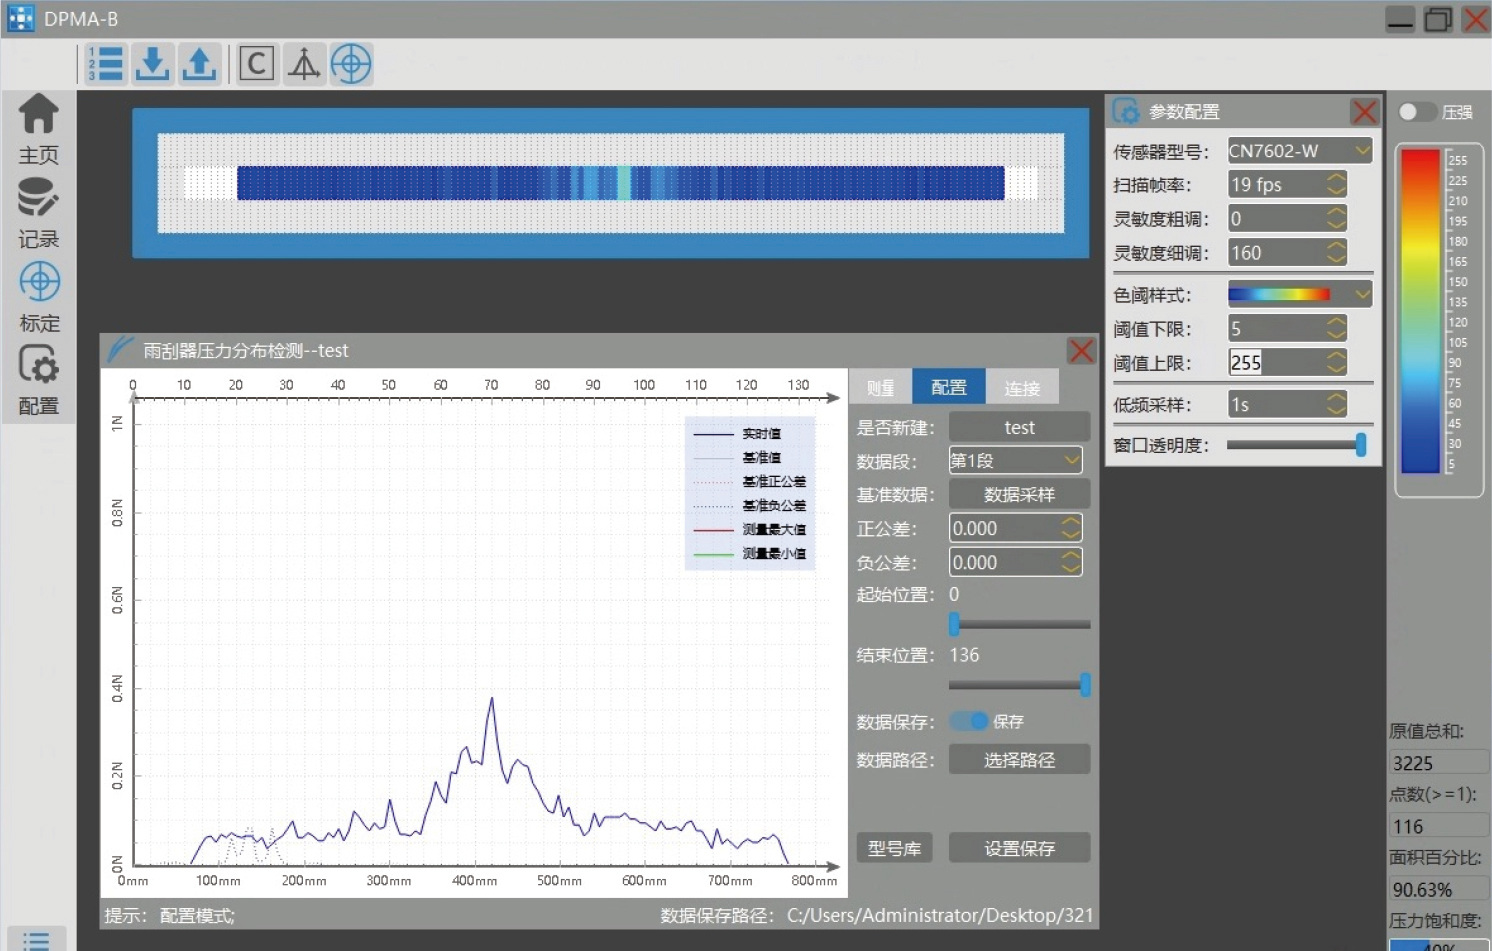The height and width of the screenshot is (951, 1492).
Task: Close the 参数配置 panel
Action: coord(1364,112)
